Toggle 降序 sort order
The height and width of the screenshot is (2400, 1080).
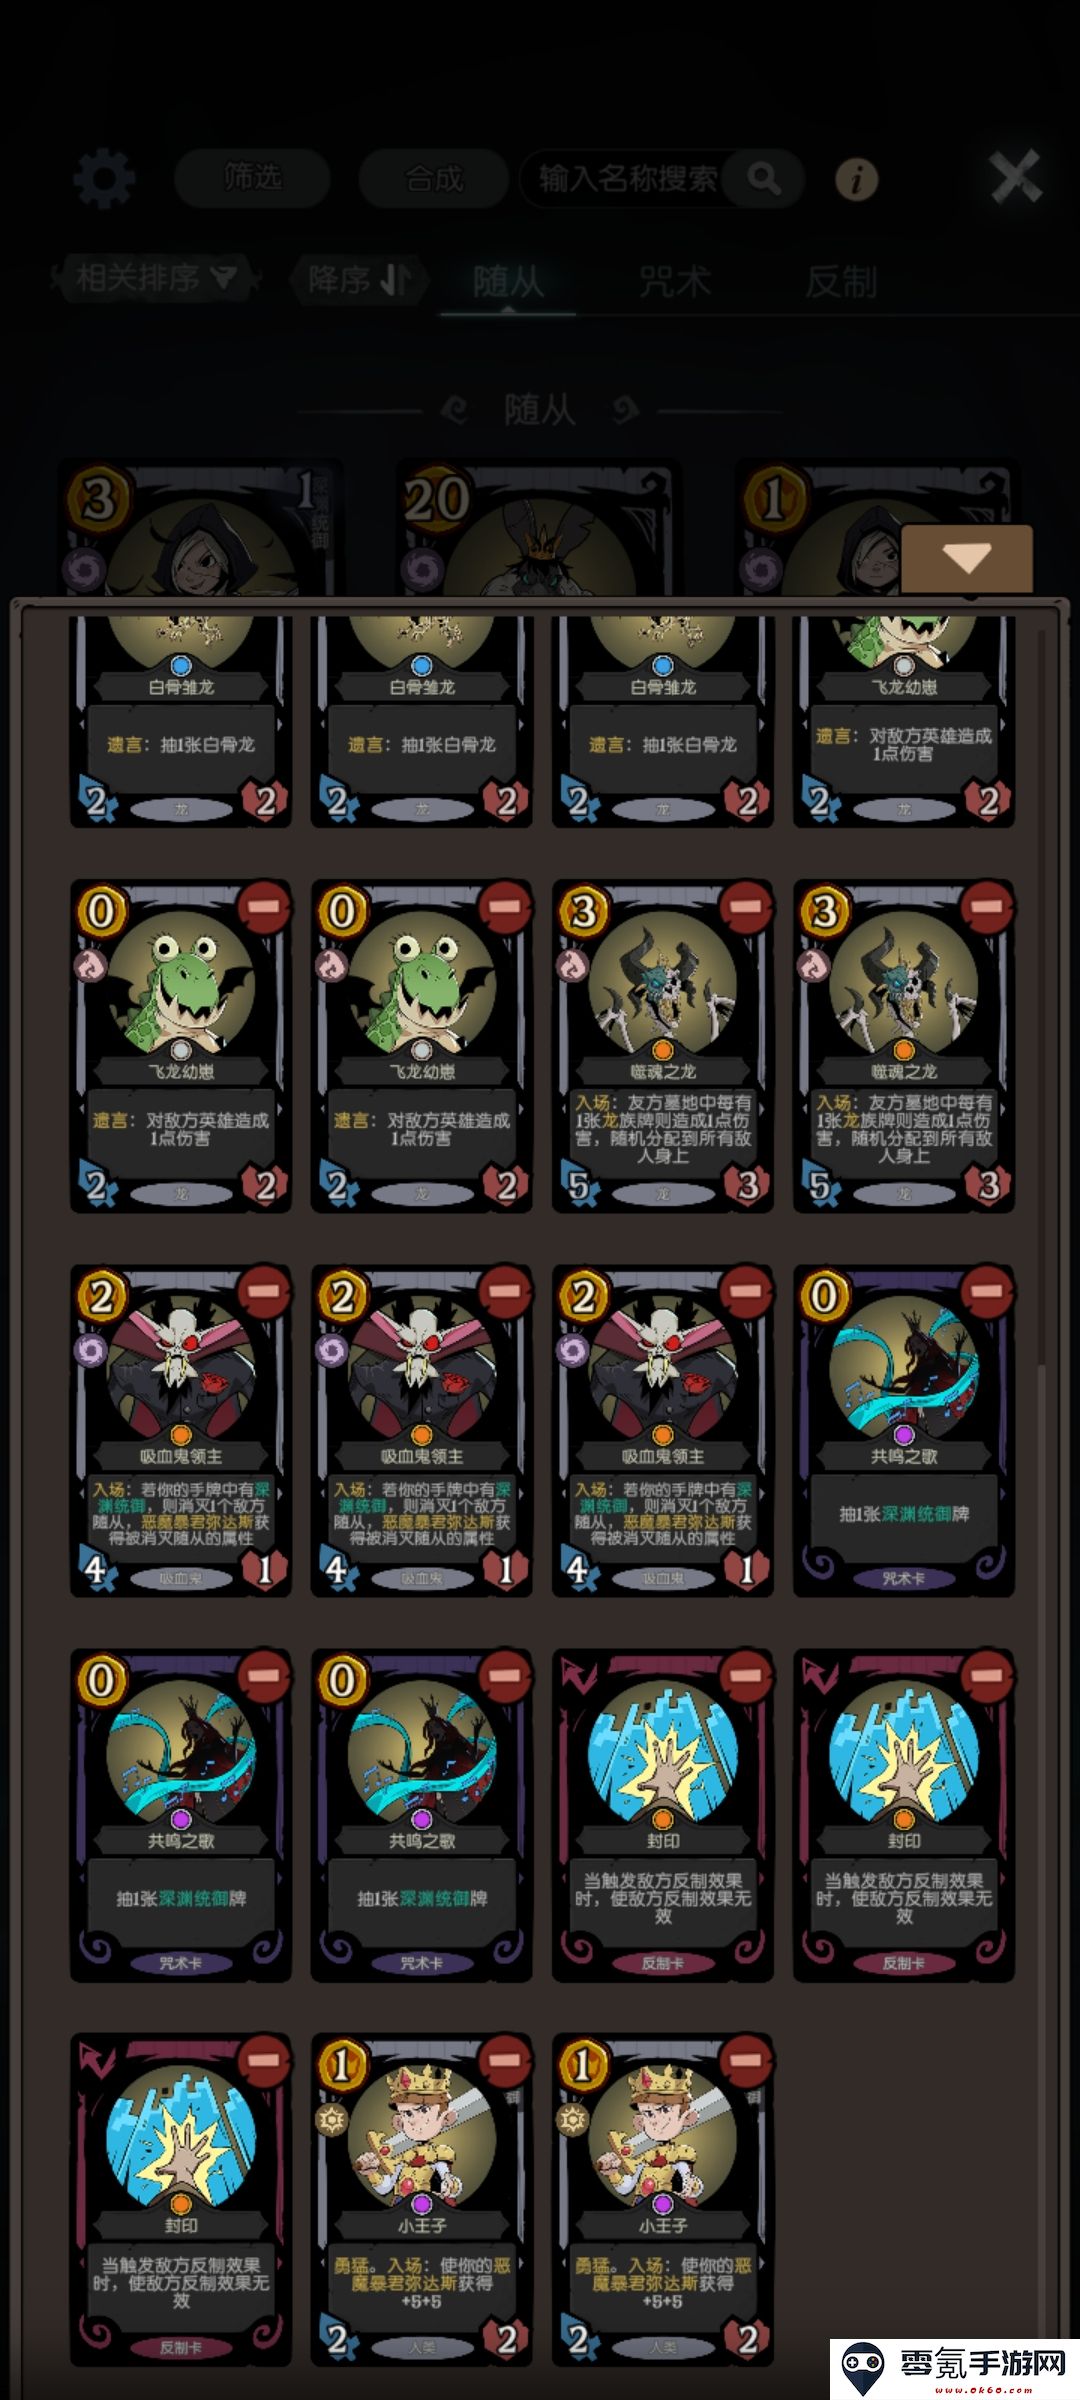pos(360,279)
